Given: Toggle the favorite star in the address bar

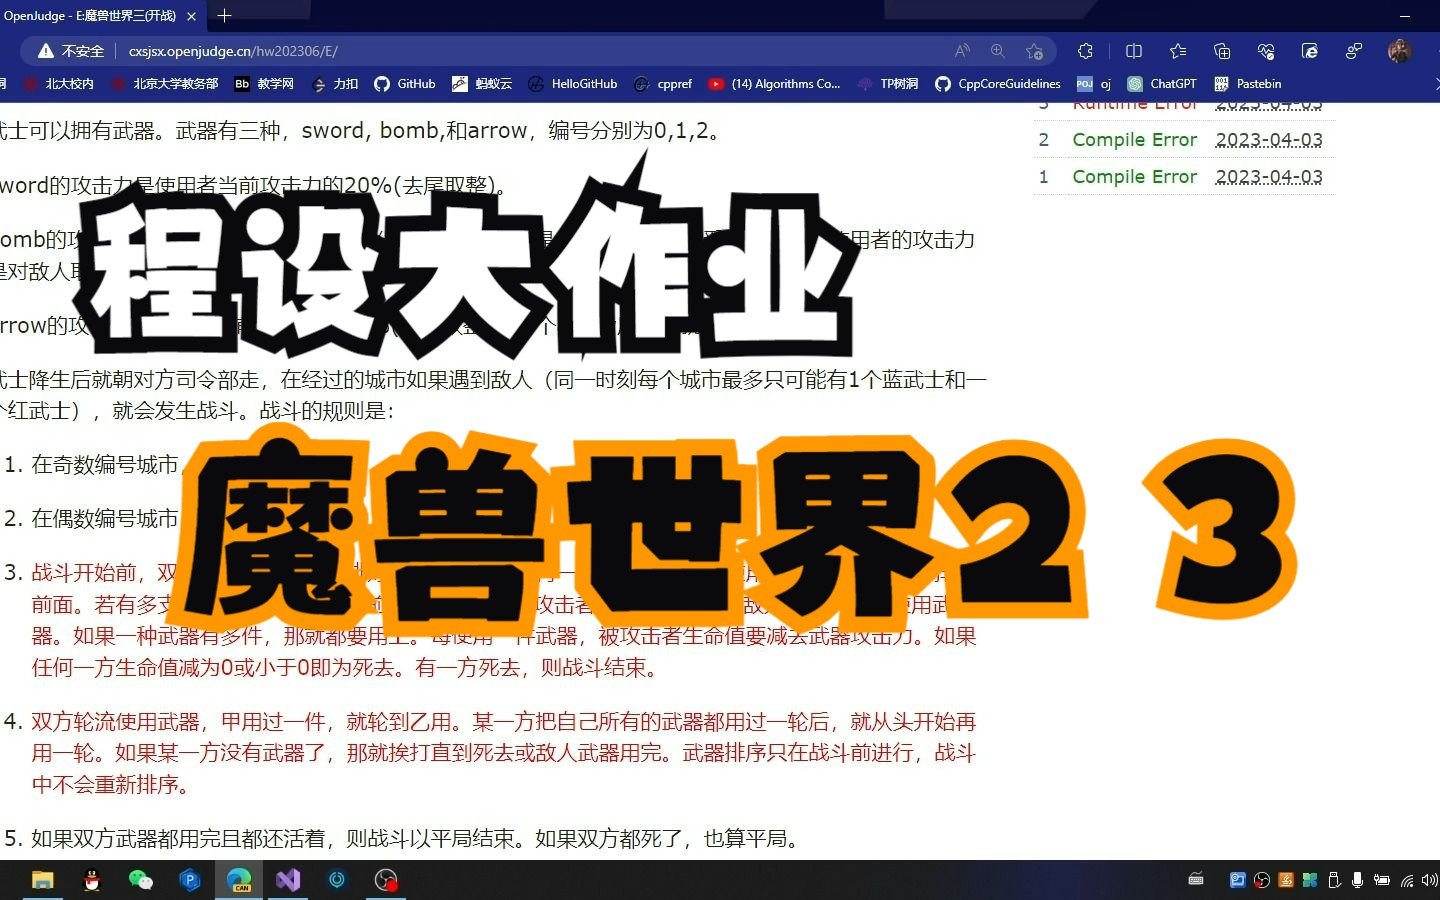Looking at the screenshot, I should (1035, 51).
